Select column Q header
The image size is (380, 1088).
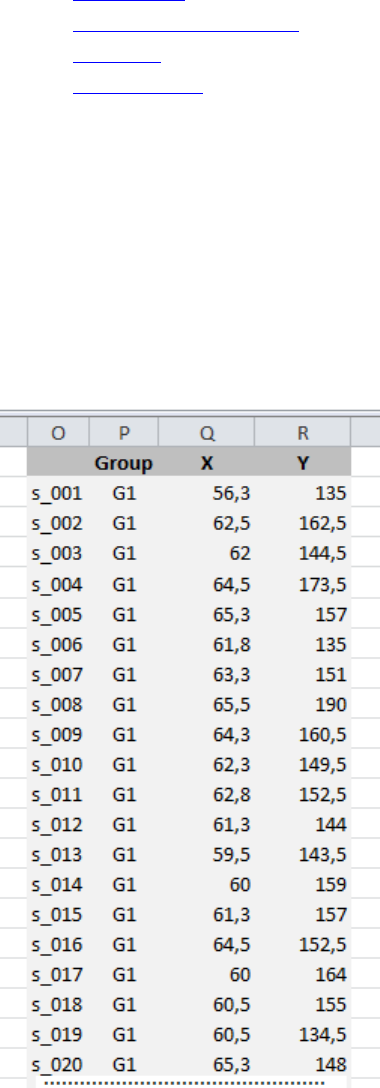coord(207,433)
